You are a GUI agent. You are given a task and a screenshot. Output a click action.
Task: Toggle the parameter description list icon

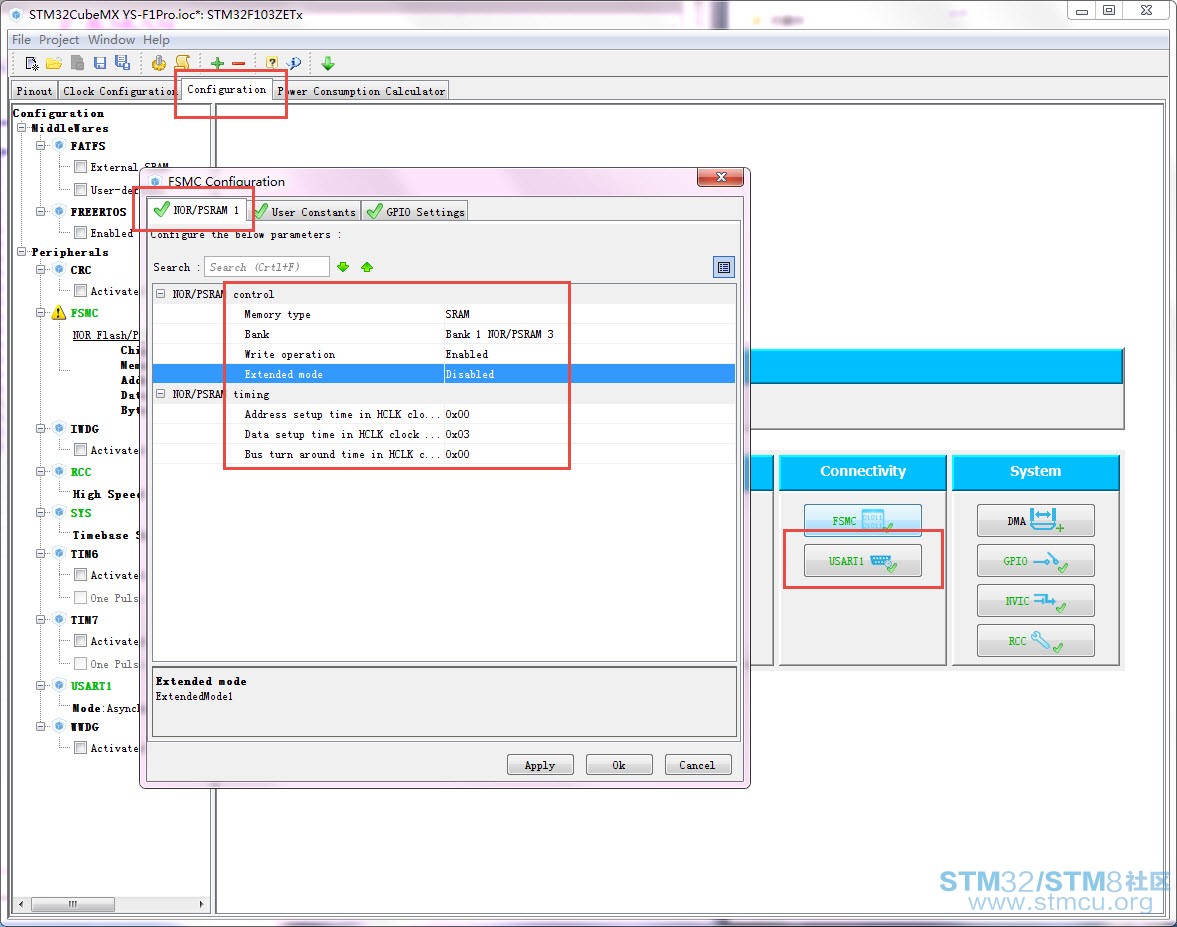click(724, 267)
